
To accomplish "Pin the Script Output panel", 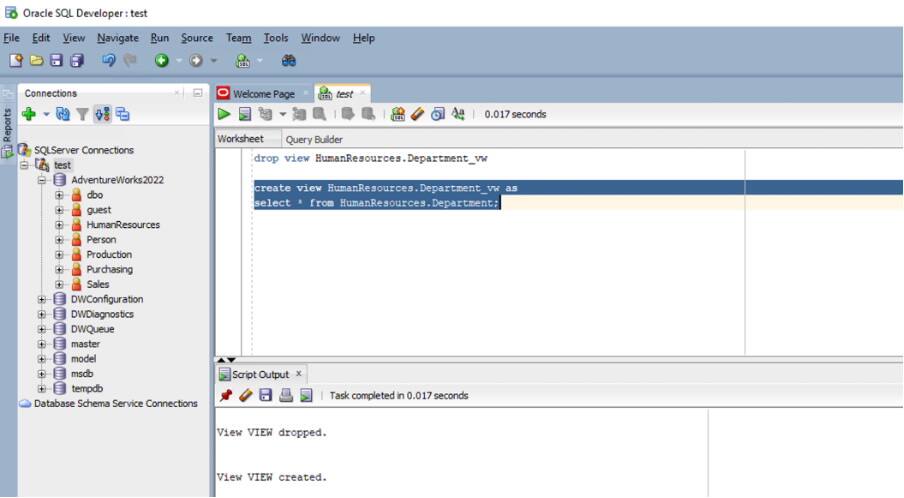I will point(225,395).
